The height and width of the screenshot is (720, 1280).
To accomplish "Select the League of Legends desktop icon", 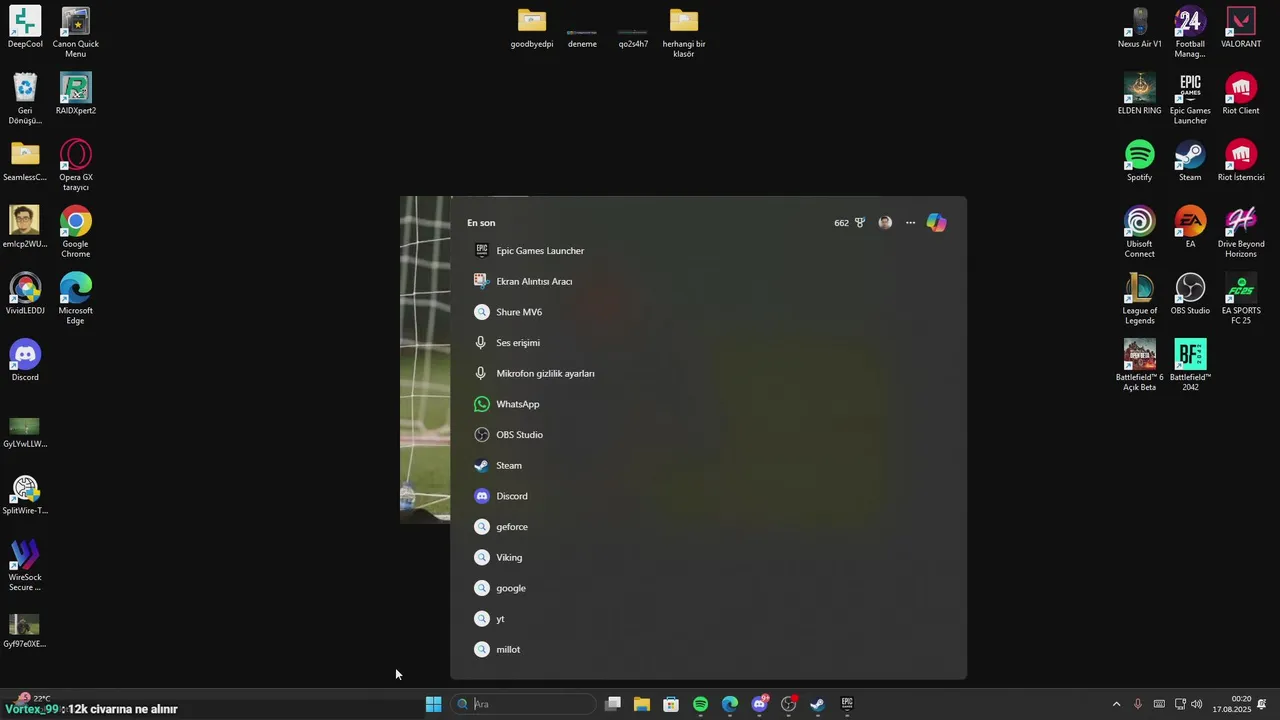I will [x=1140, y=298].
